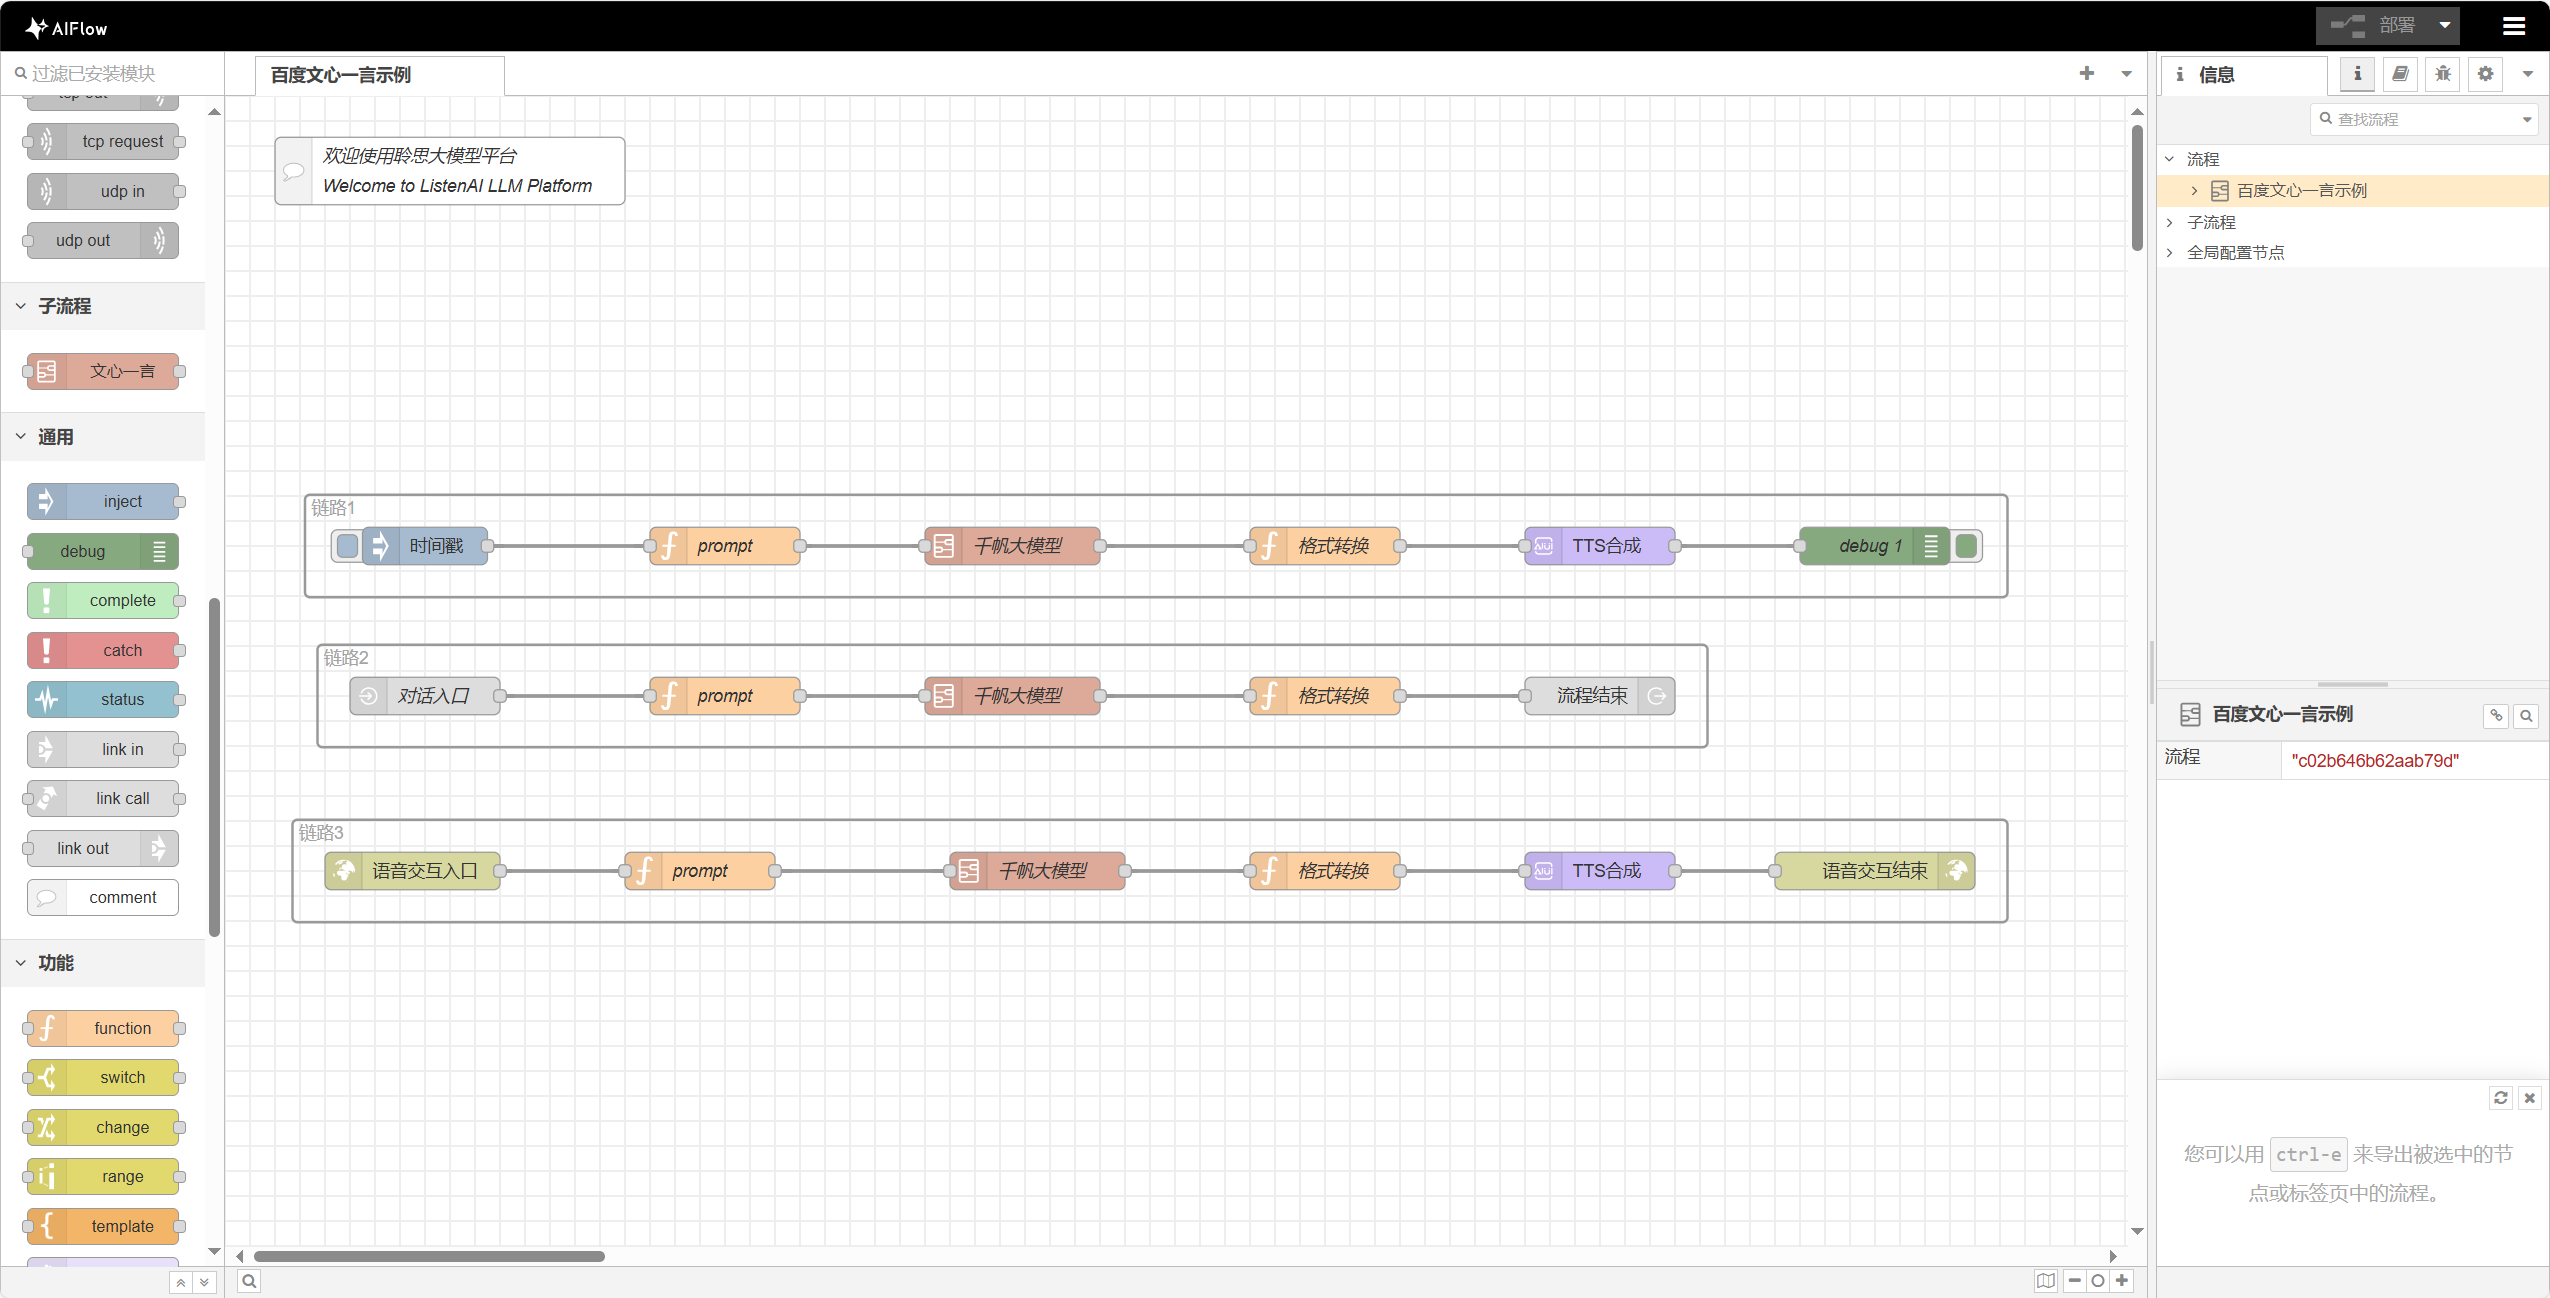
Task: Click the search flows magnifier icon
Action: tap(249, 1281)
